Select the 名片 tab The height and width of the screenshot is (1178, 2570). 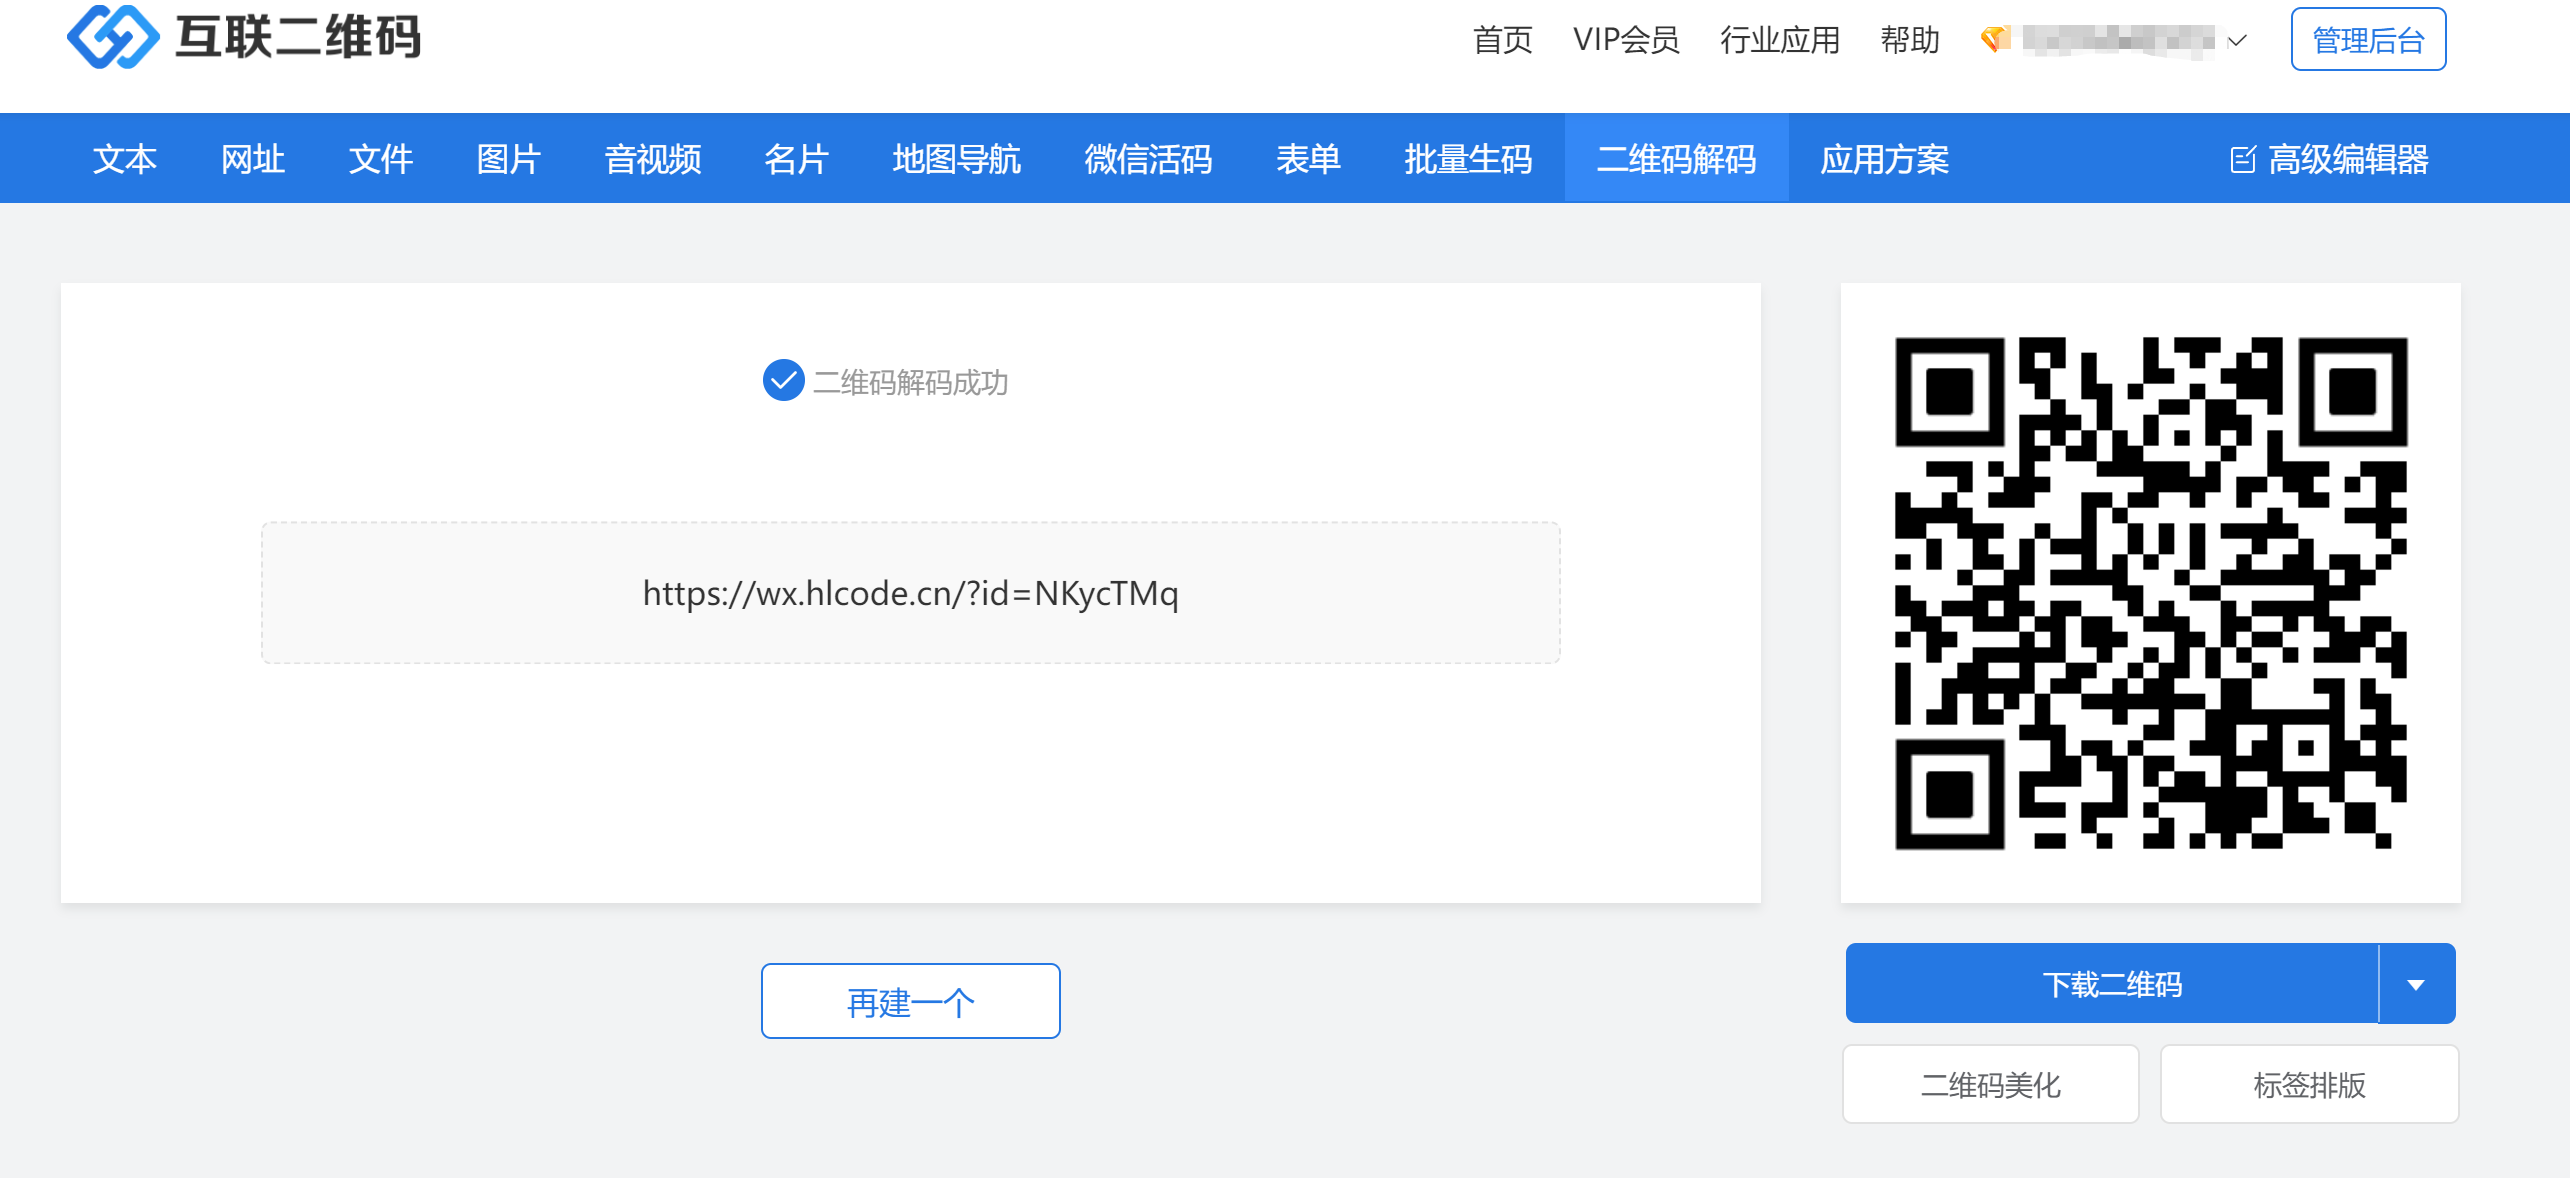[x=797, y=159]
